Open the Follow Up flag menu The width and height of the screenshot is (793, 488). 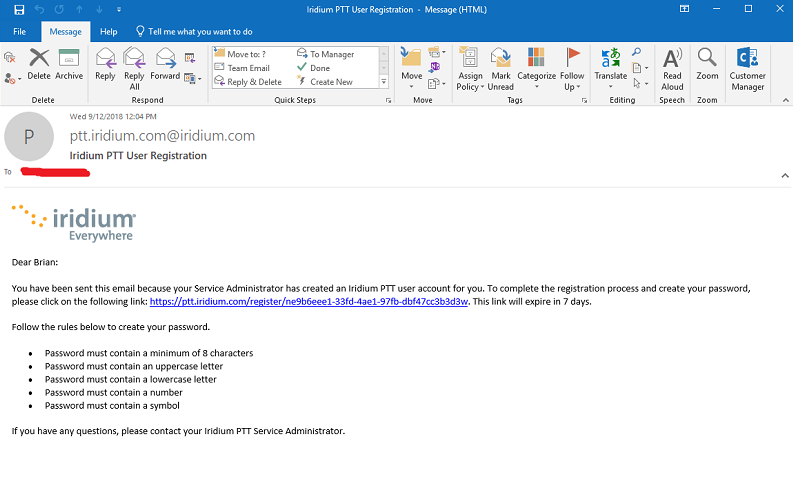click(572, 69)
